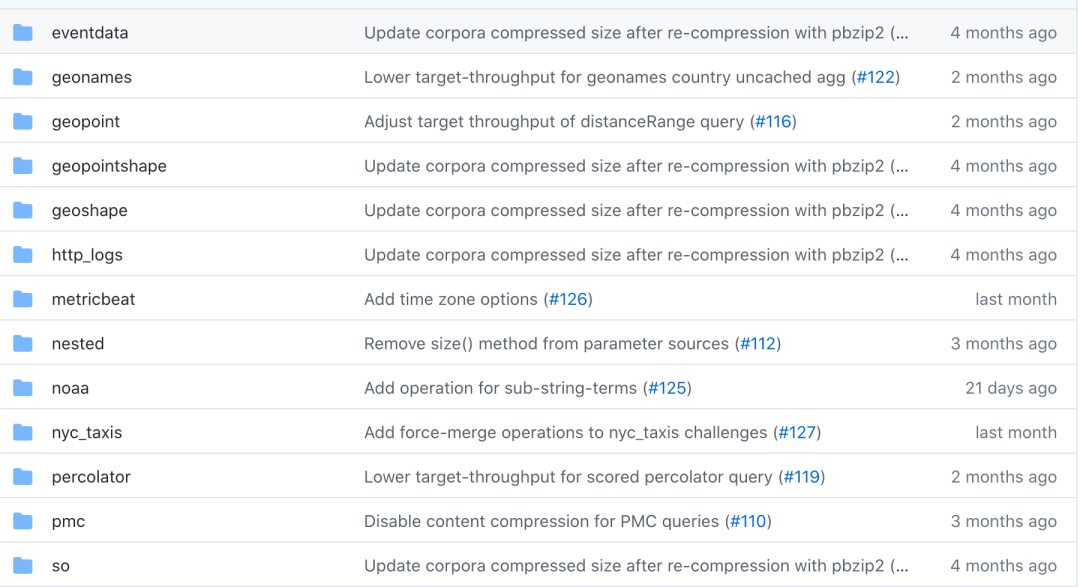Click the noaa folder icon
Image resolution: width=1080 pixels, height=587 pixels.
point(23,388)
